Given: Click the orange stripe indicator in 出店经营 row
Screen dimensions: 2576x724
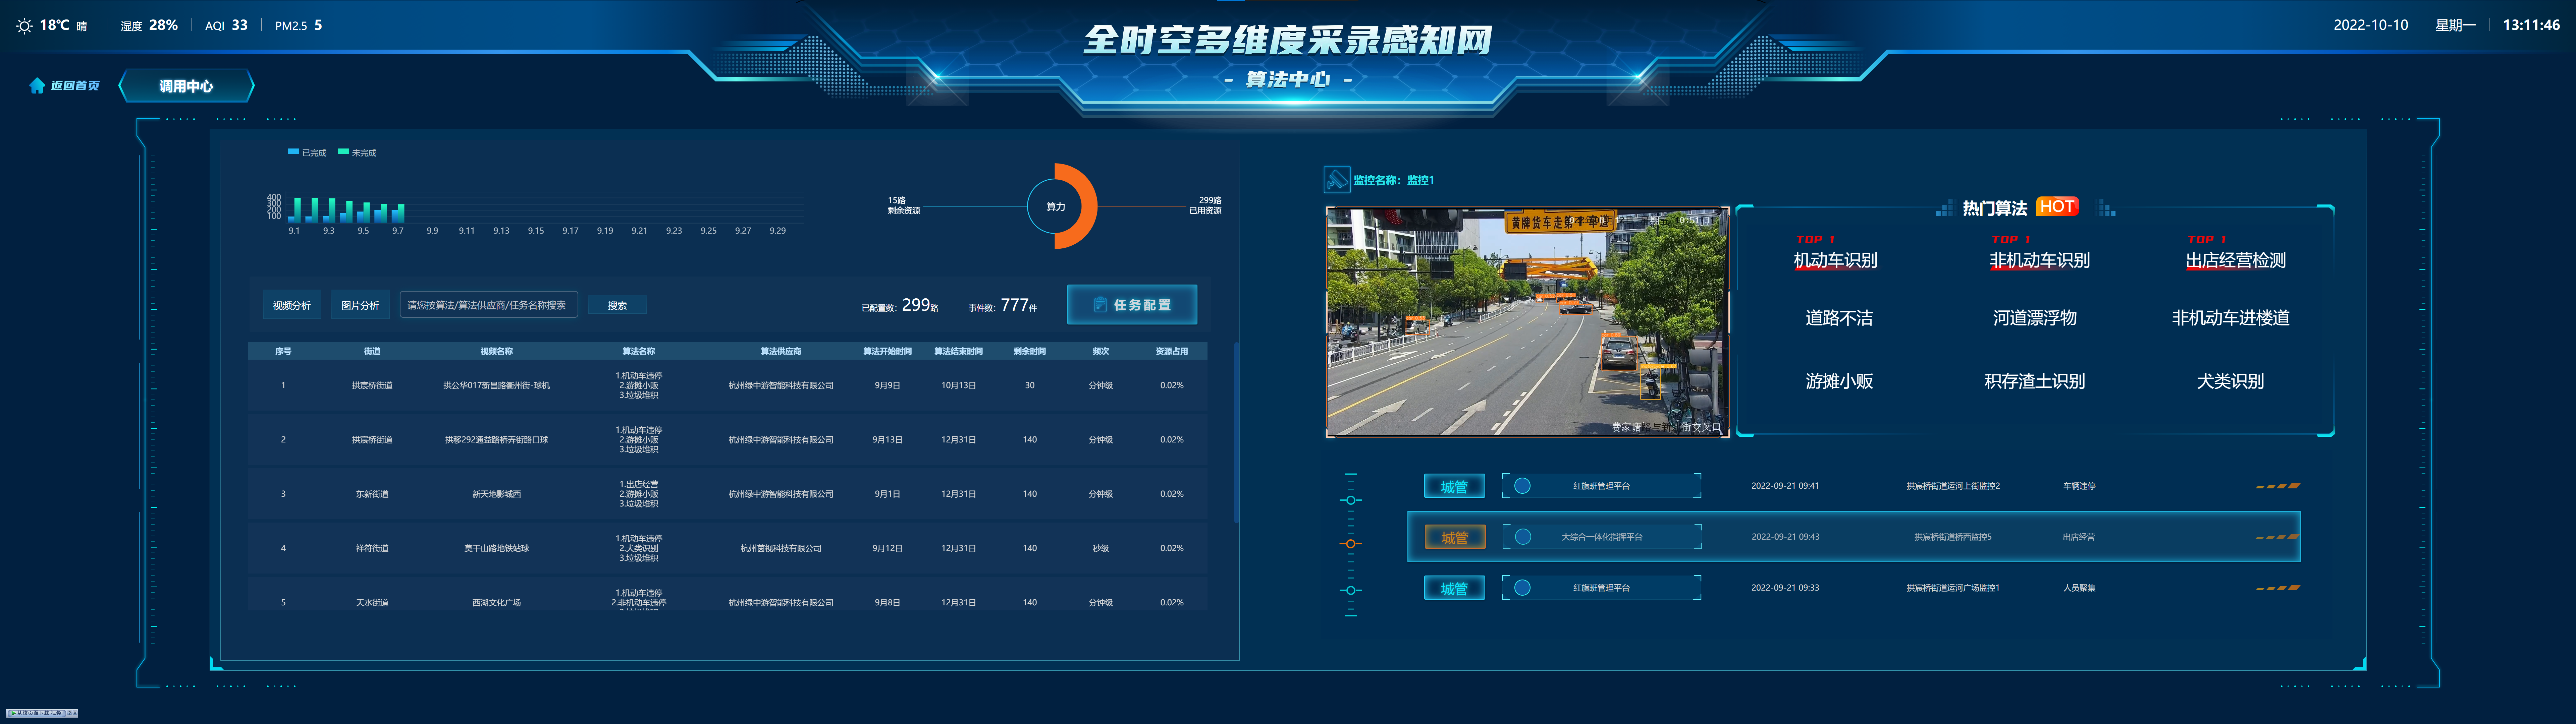Looking at the screenshot, I should click(x=2278, y=537).
